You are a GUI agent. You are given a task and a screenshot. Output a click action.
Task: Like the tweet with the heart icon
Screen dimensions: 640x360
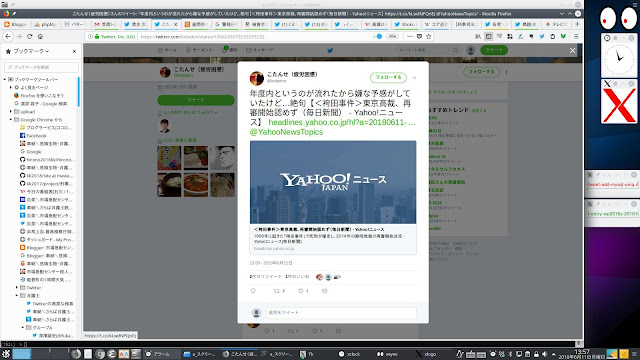click(300, 291)
